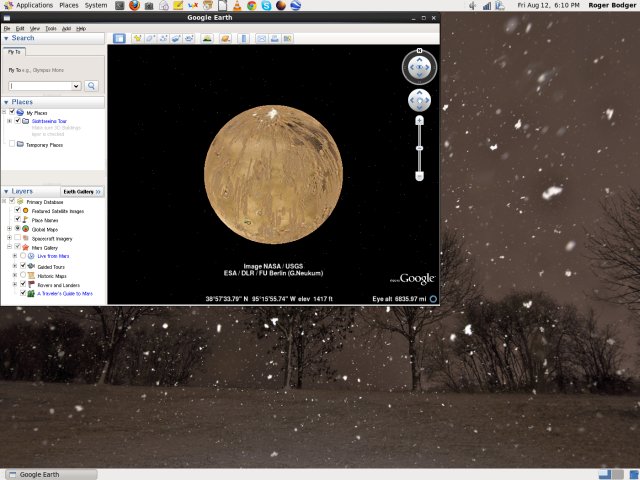Open the Tools menu
This screenshot has height=480, width=640.
(x=51, y=29)
